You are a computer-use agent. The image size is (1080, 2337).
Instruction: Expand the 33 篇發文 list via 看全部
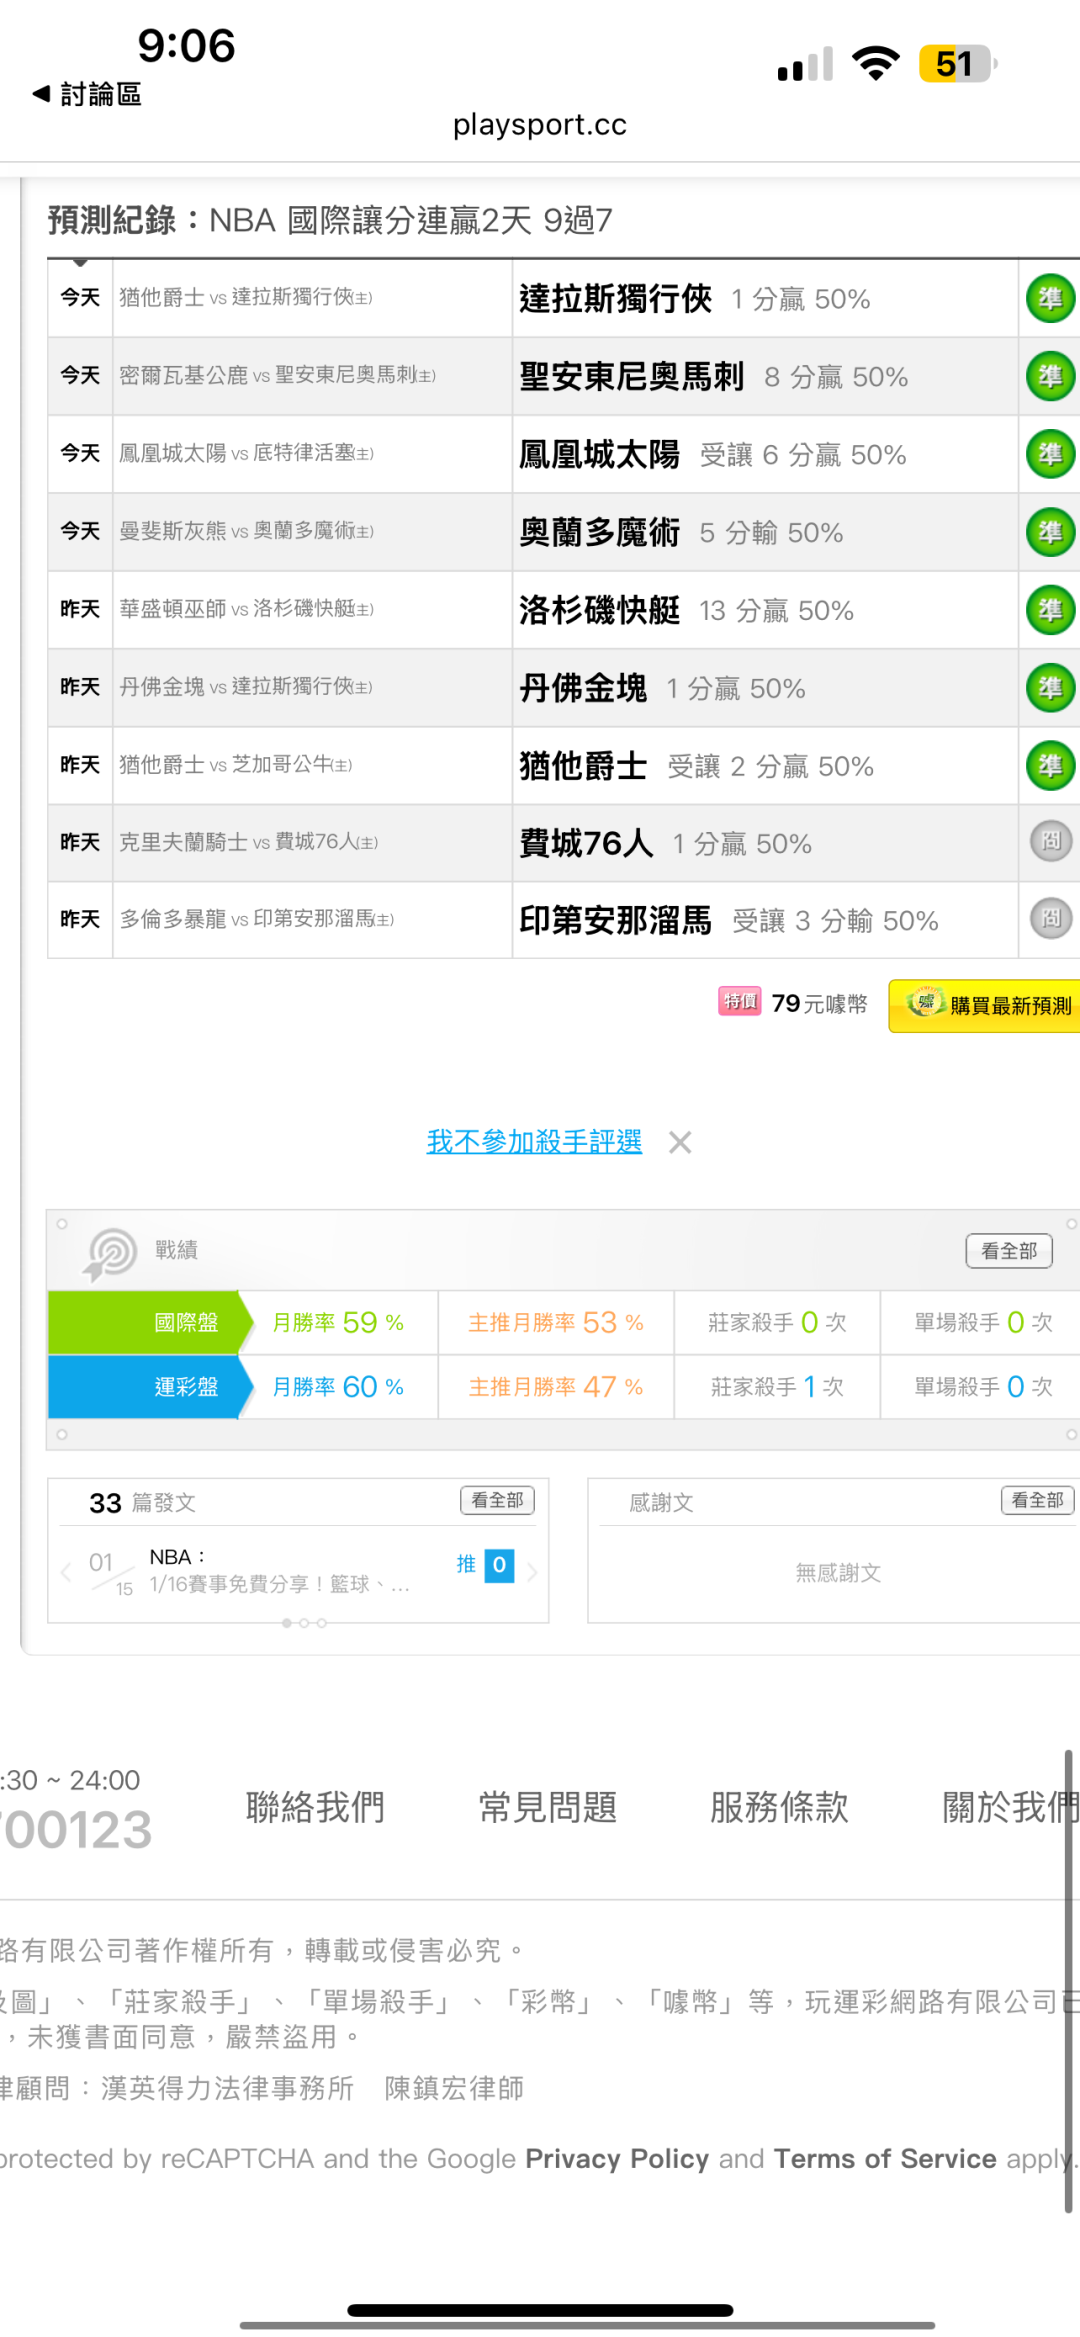click(x=497, y=1500)
